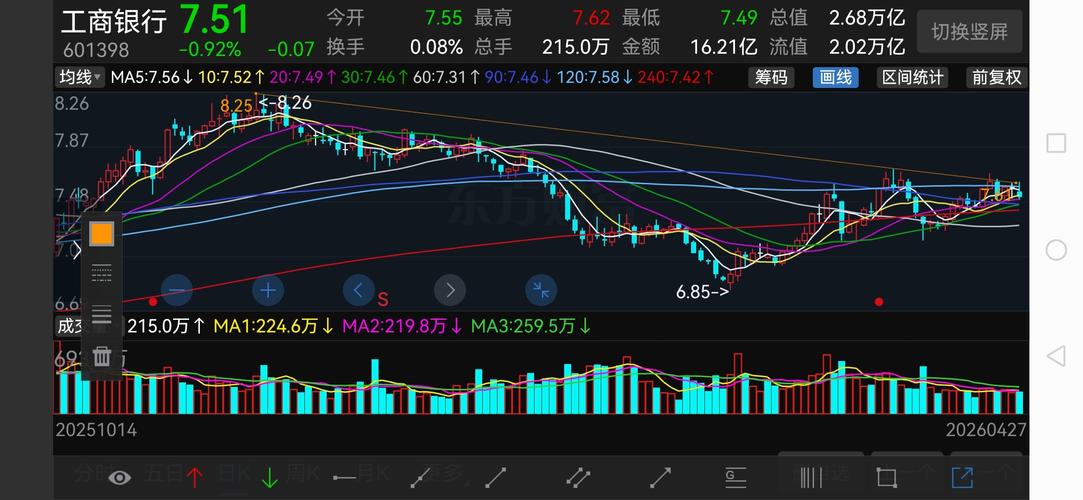Tap the MA3:259.5万 volume average

pyautogui.click(x=531, y=326)
